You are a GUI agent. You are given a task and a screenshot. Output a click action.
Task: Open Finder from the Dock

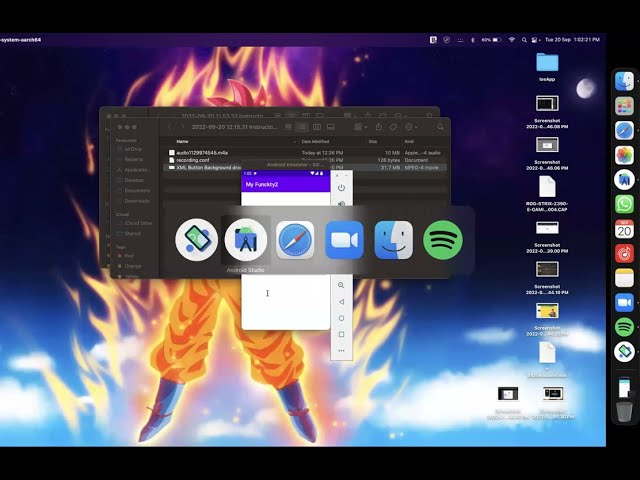(x=624, y=81)
